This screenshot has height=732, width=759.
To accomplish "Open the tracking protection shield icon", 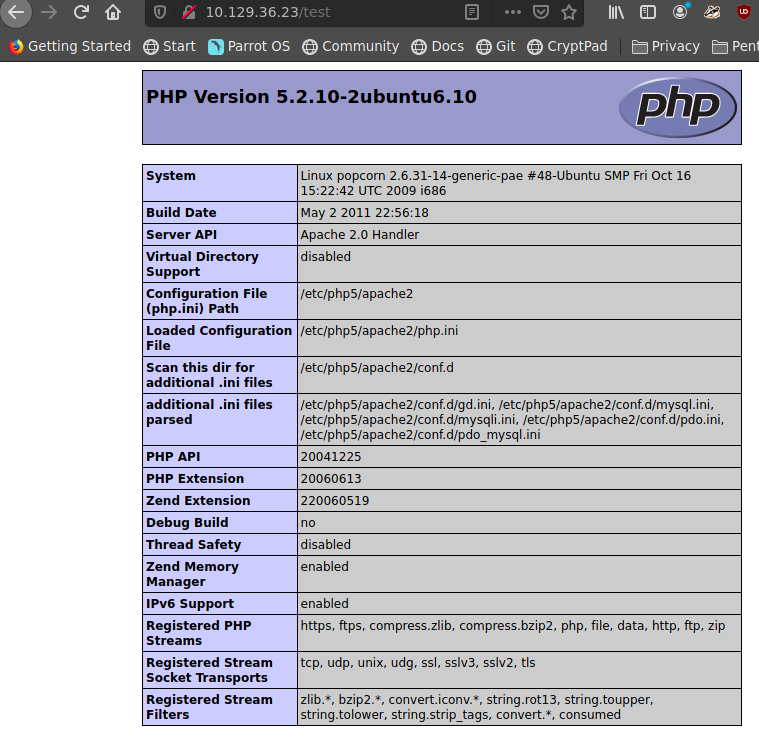I will (x=160, y=12).
